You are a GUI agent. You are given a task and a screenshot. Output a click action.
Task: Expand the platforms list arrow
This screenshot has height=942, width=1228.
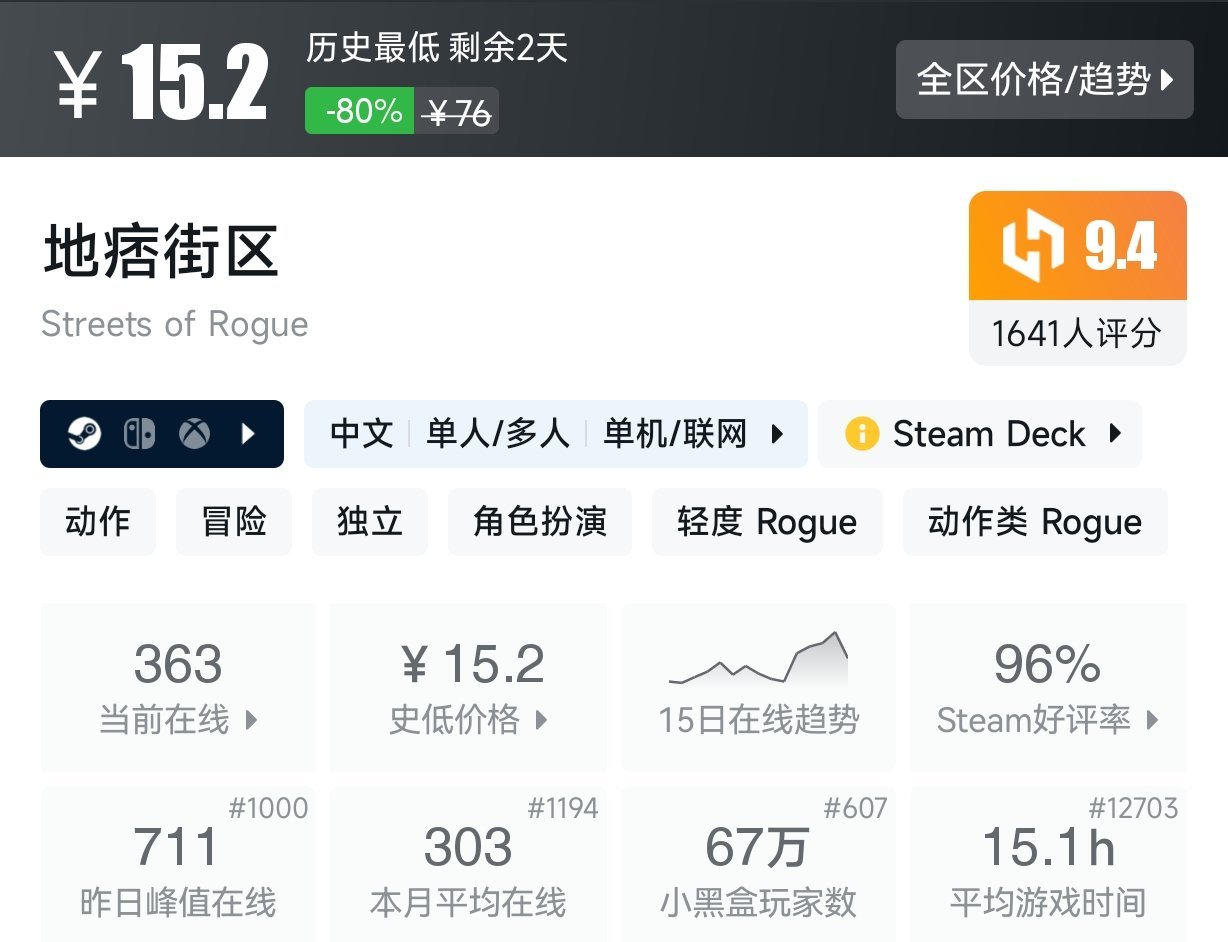(249, 434)
